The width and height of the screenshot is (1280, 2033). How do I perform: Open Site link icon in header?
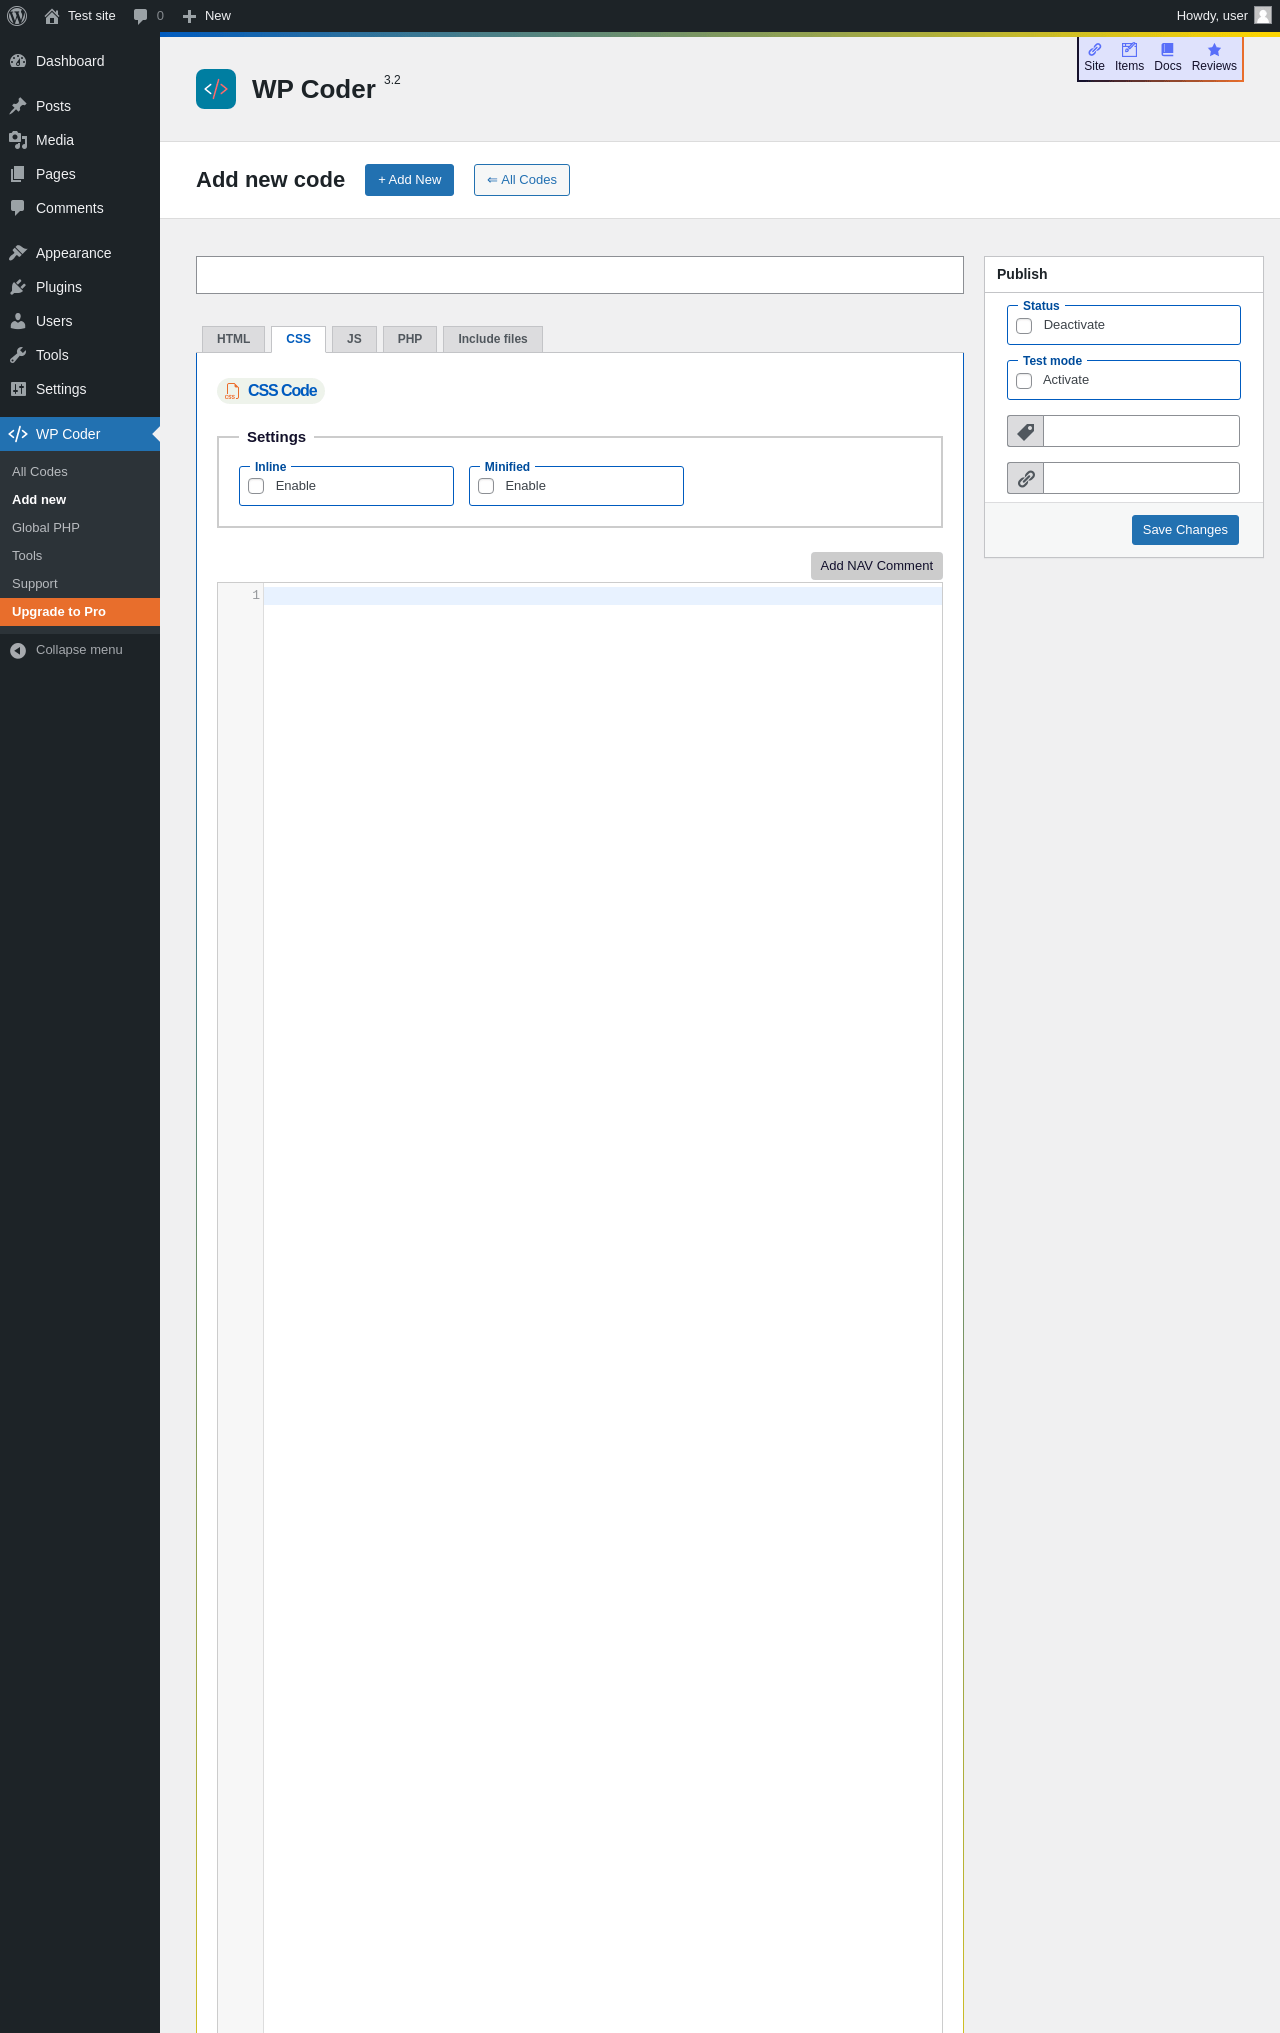point(1095,58)
